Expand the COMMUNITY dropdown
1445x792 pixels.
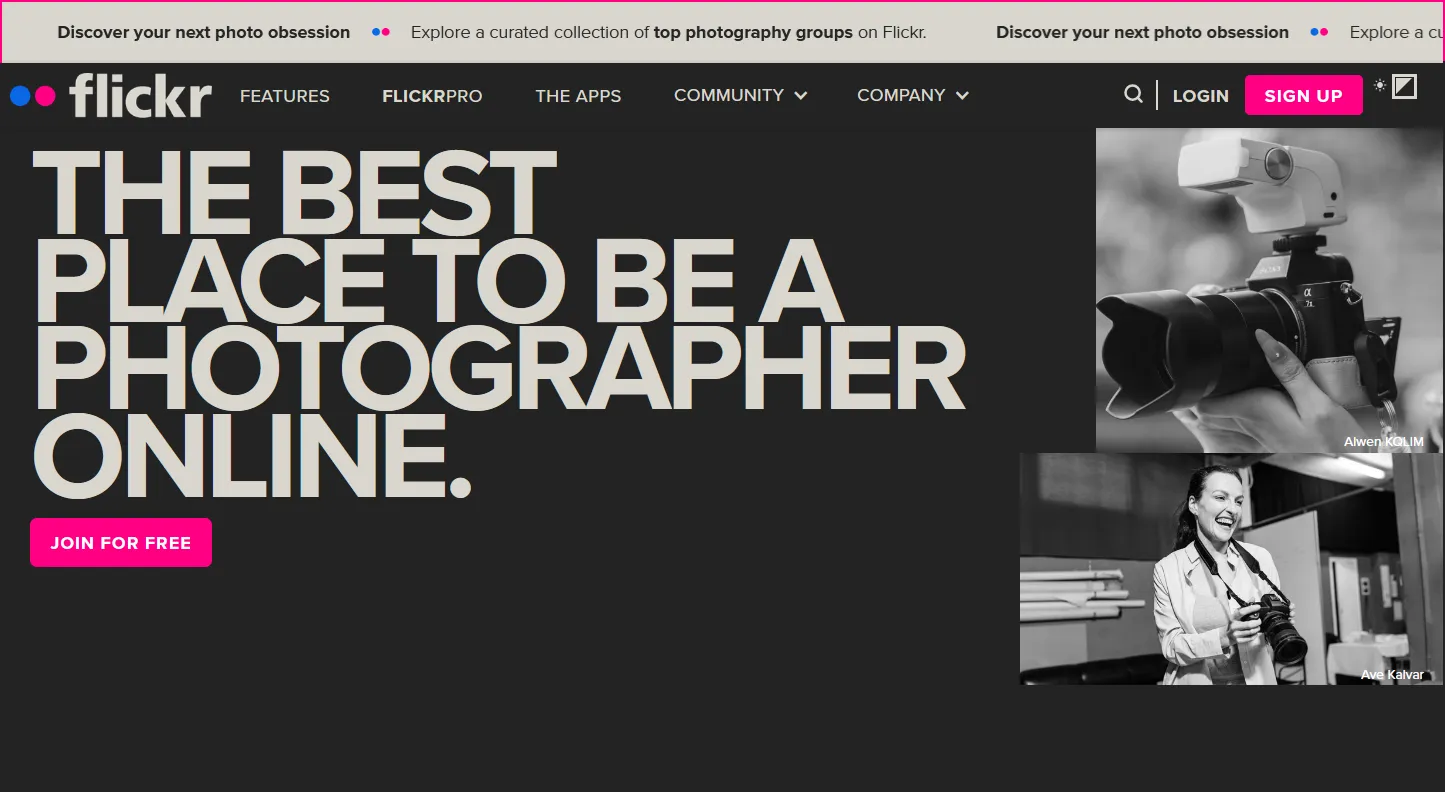point(740,95)
